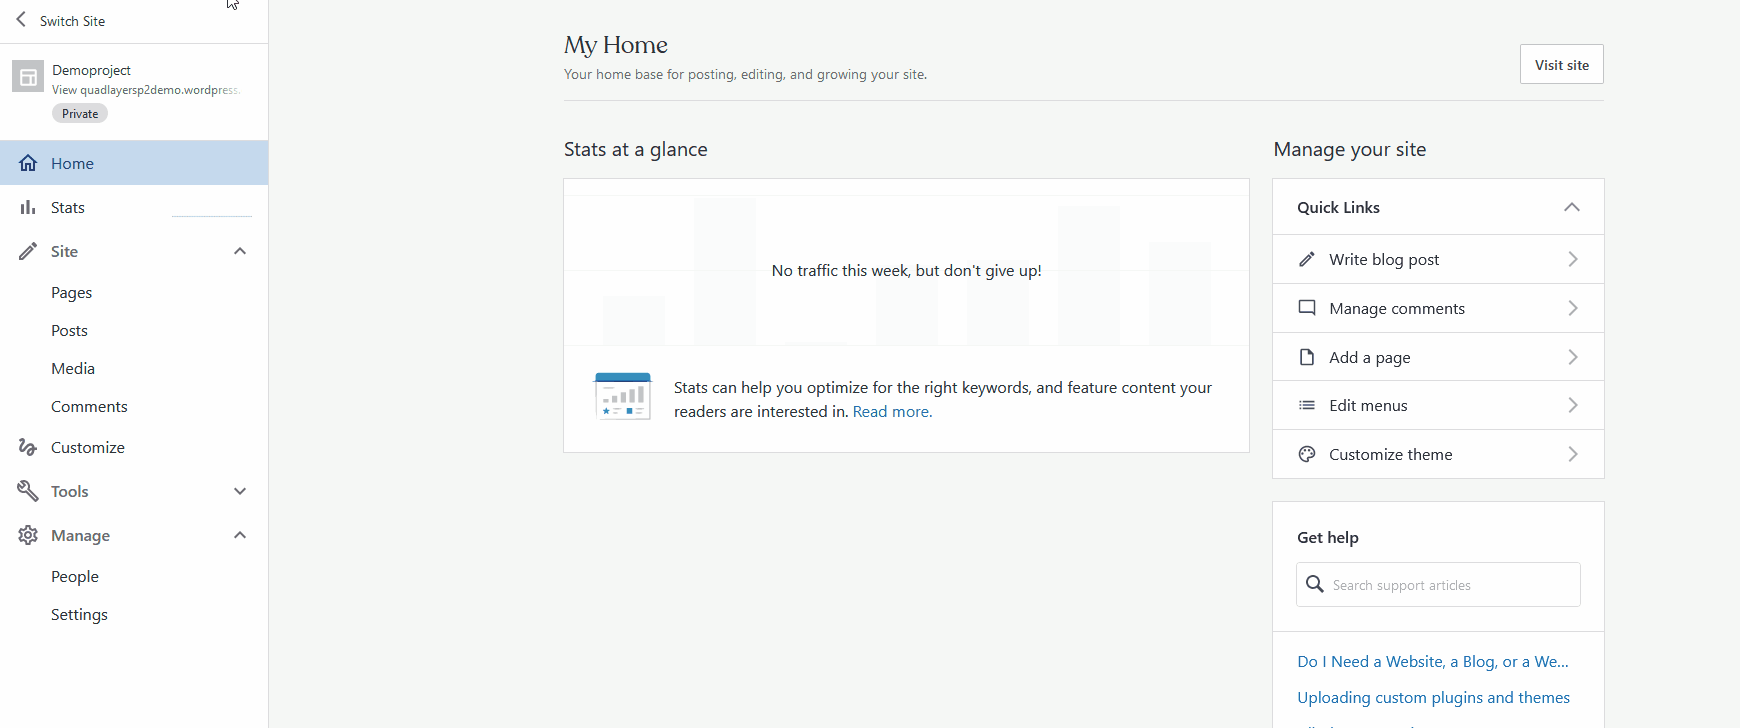Click the Manage comments row chevron
This screenshot has height=728, width=1740.
coord(1573,308)
